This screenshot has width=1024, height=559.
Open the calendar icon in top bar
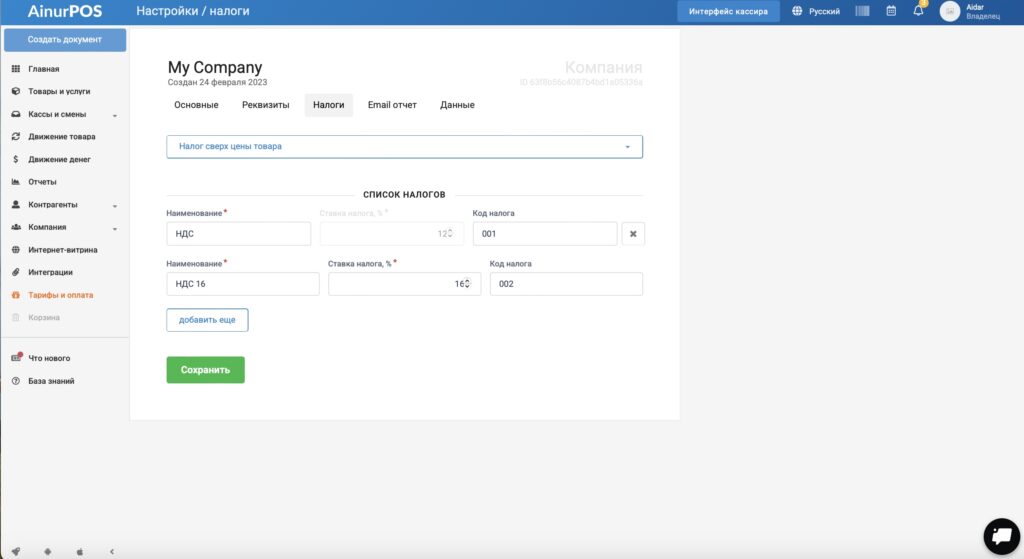tap(890, 11)
